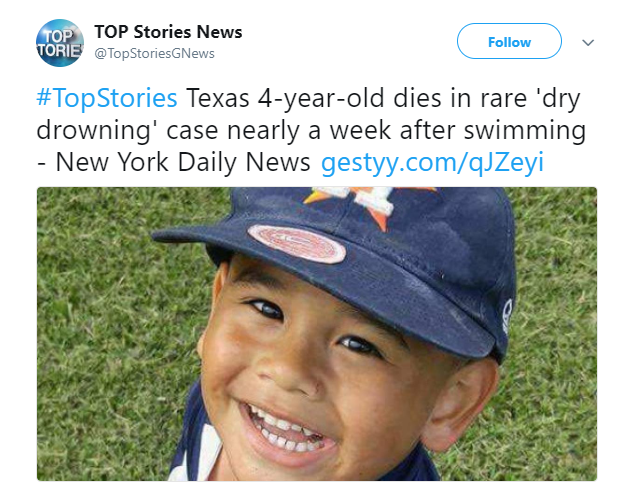The width and height of the screenshot is (635, 483).
Task: Click the TOP Stories News display name
Action: [x=168, y=32]
